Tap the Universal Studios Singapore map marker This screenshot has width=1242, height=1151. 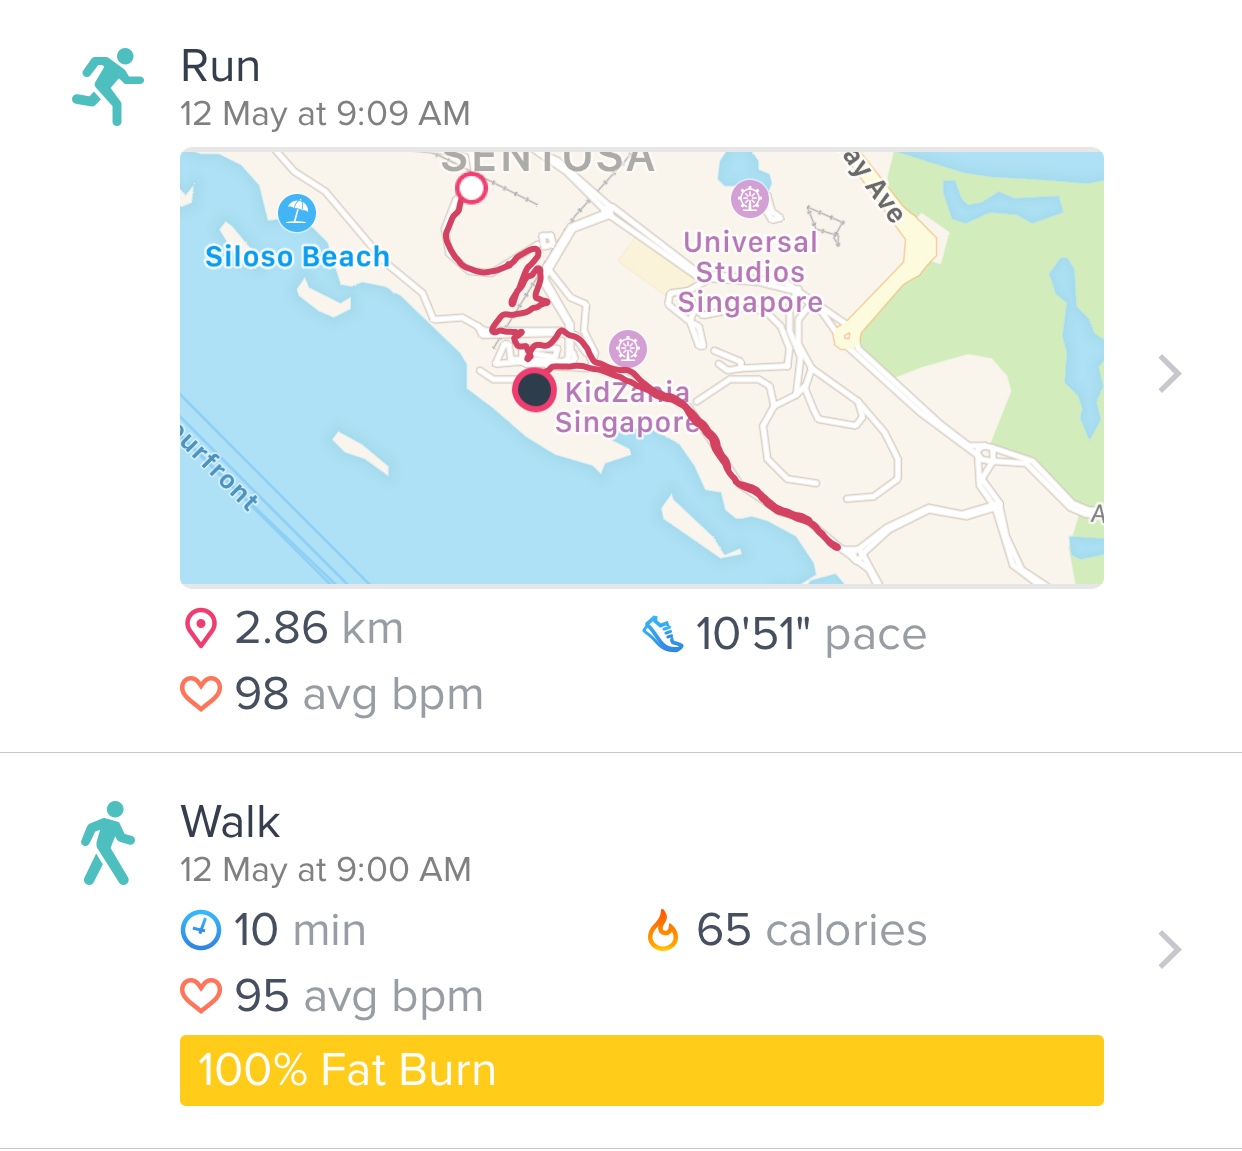pyautogui.click(x=749, y=198)
